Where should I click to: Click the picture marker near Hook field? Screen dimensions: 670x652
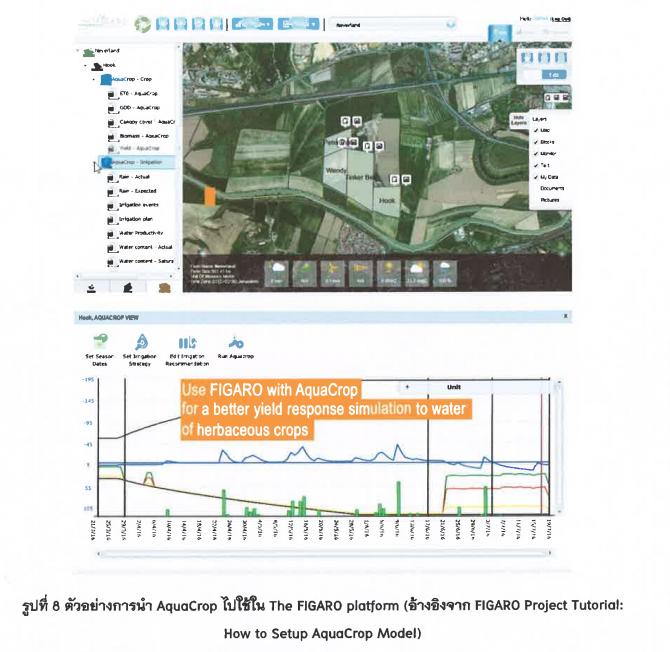tap(406, 179)
